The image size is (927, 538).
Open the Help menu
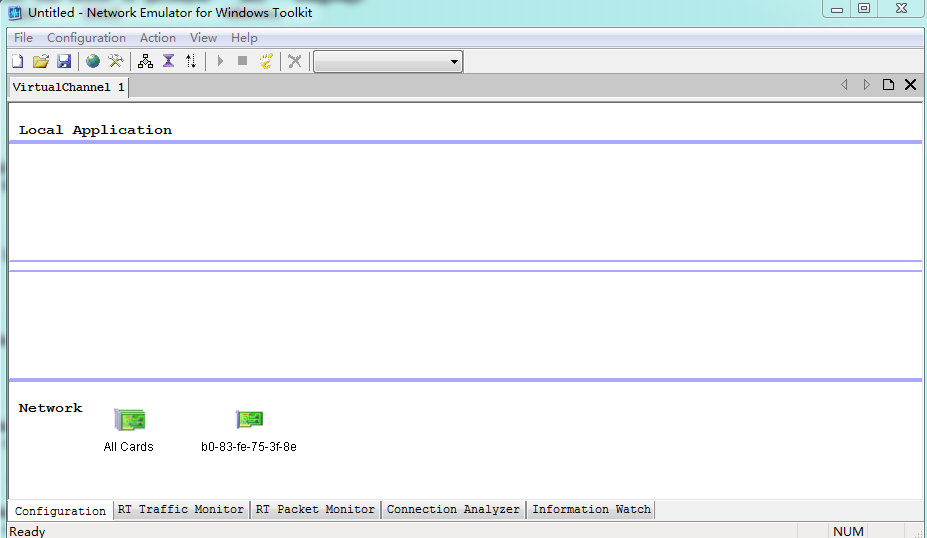pyautogui.click(x=244, y=38)
